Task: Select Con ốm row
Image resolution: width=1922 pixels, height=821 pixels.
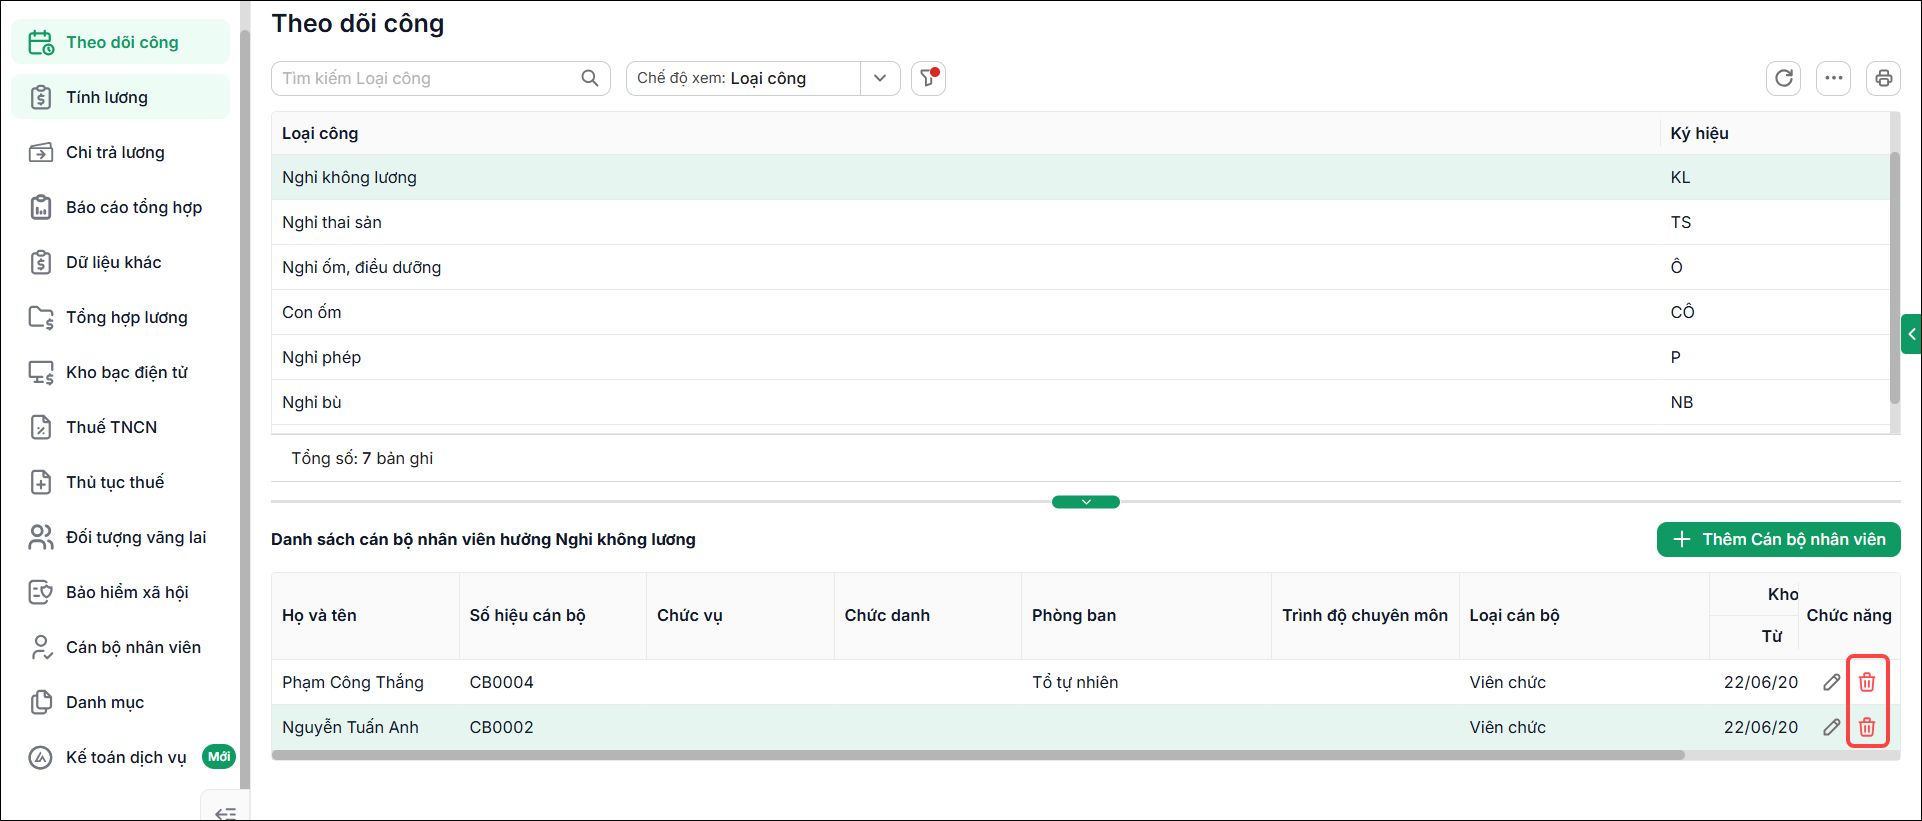Action: click(x=1080, y=312)
